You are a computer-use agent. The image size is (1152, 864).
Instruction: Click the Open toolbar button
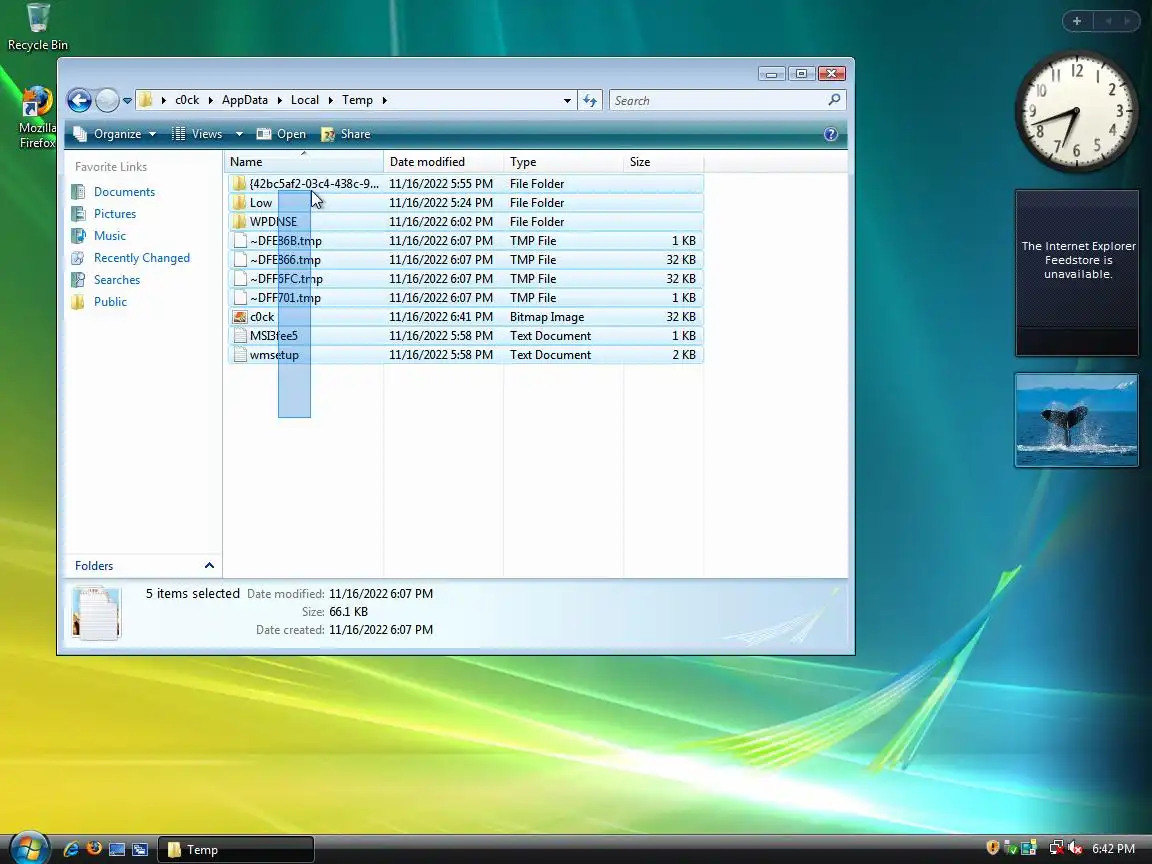click(x=281, y=134)
